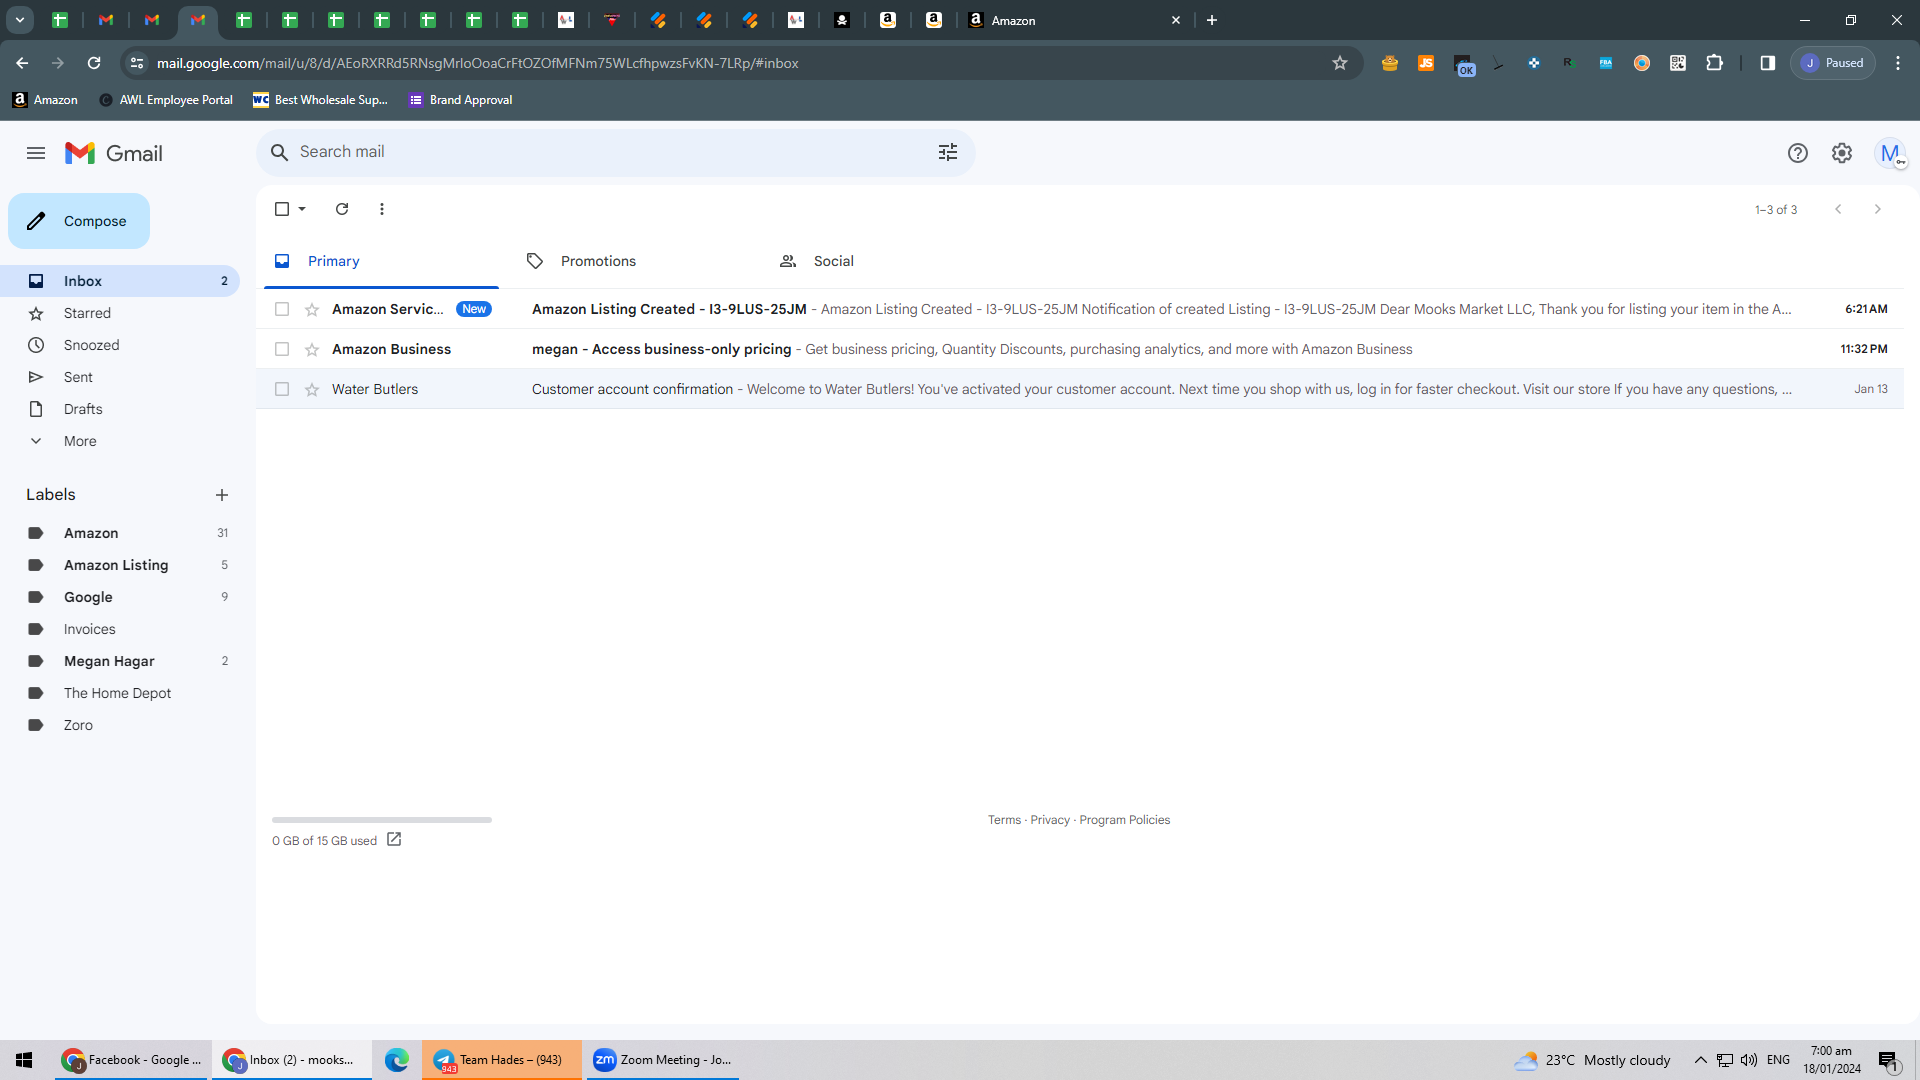Open Microsoft Edge from the taskbar

tap(397, 1060)
